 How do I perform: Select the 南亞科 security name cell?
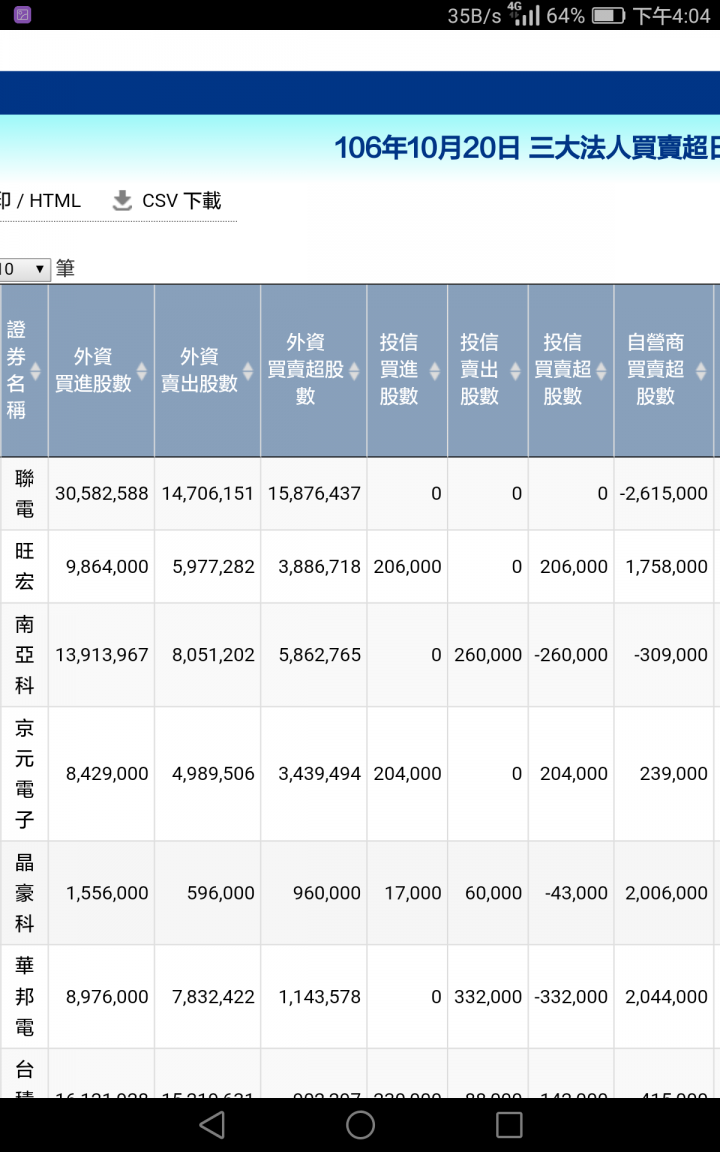click(24, 655)
